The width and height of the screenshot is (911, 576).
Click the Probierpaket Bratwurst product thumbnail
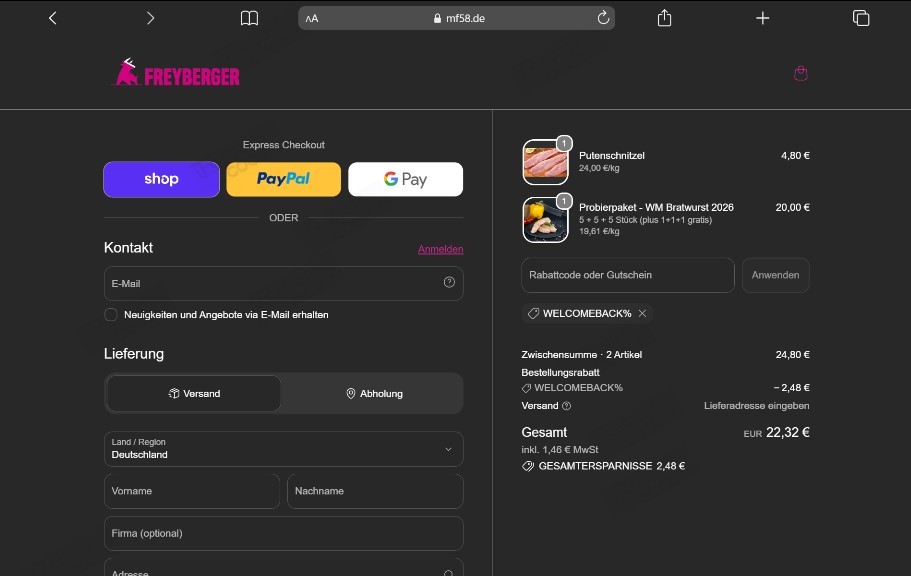coord(546,220)
